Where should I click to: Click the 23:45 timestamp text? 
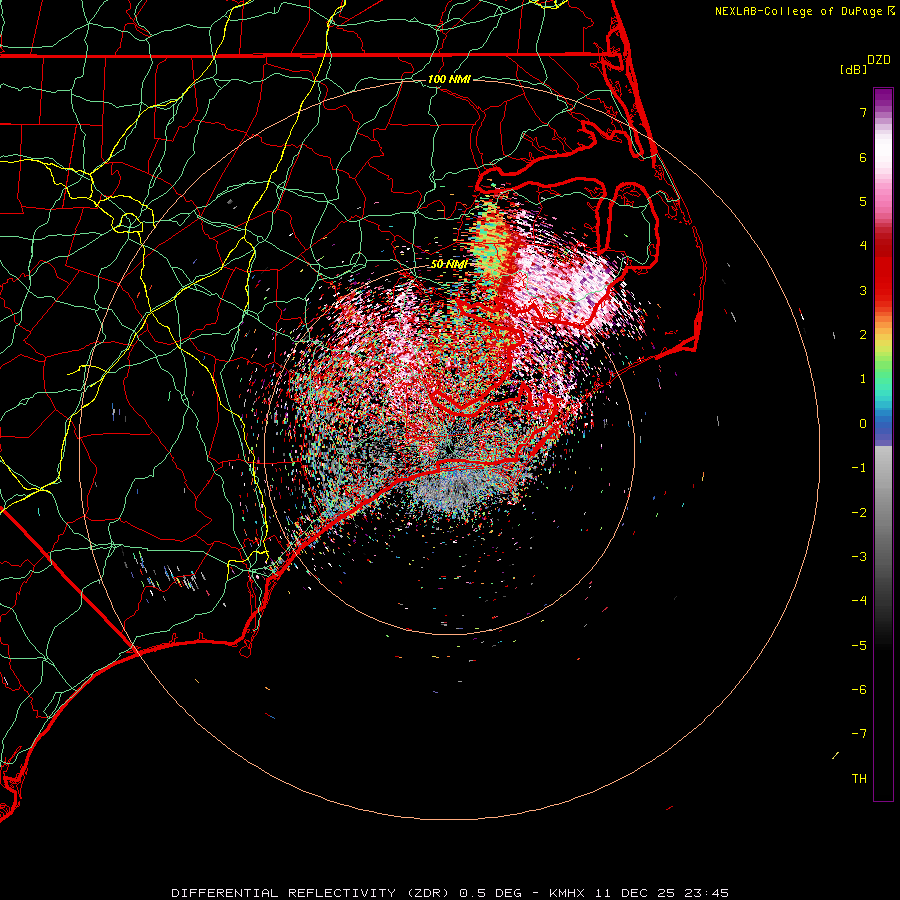(707, 893)
